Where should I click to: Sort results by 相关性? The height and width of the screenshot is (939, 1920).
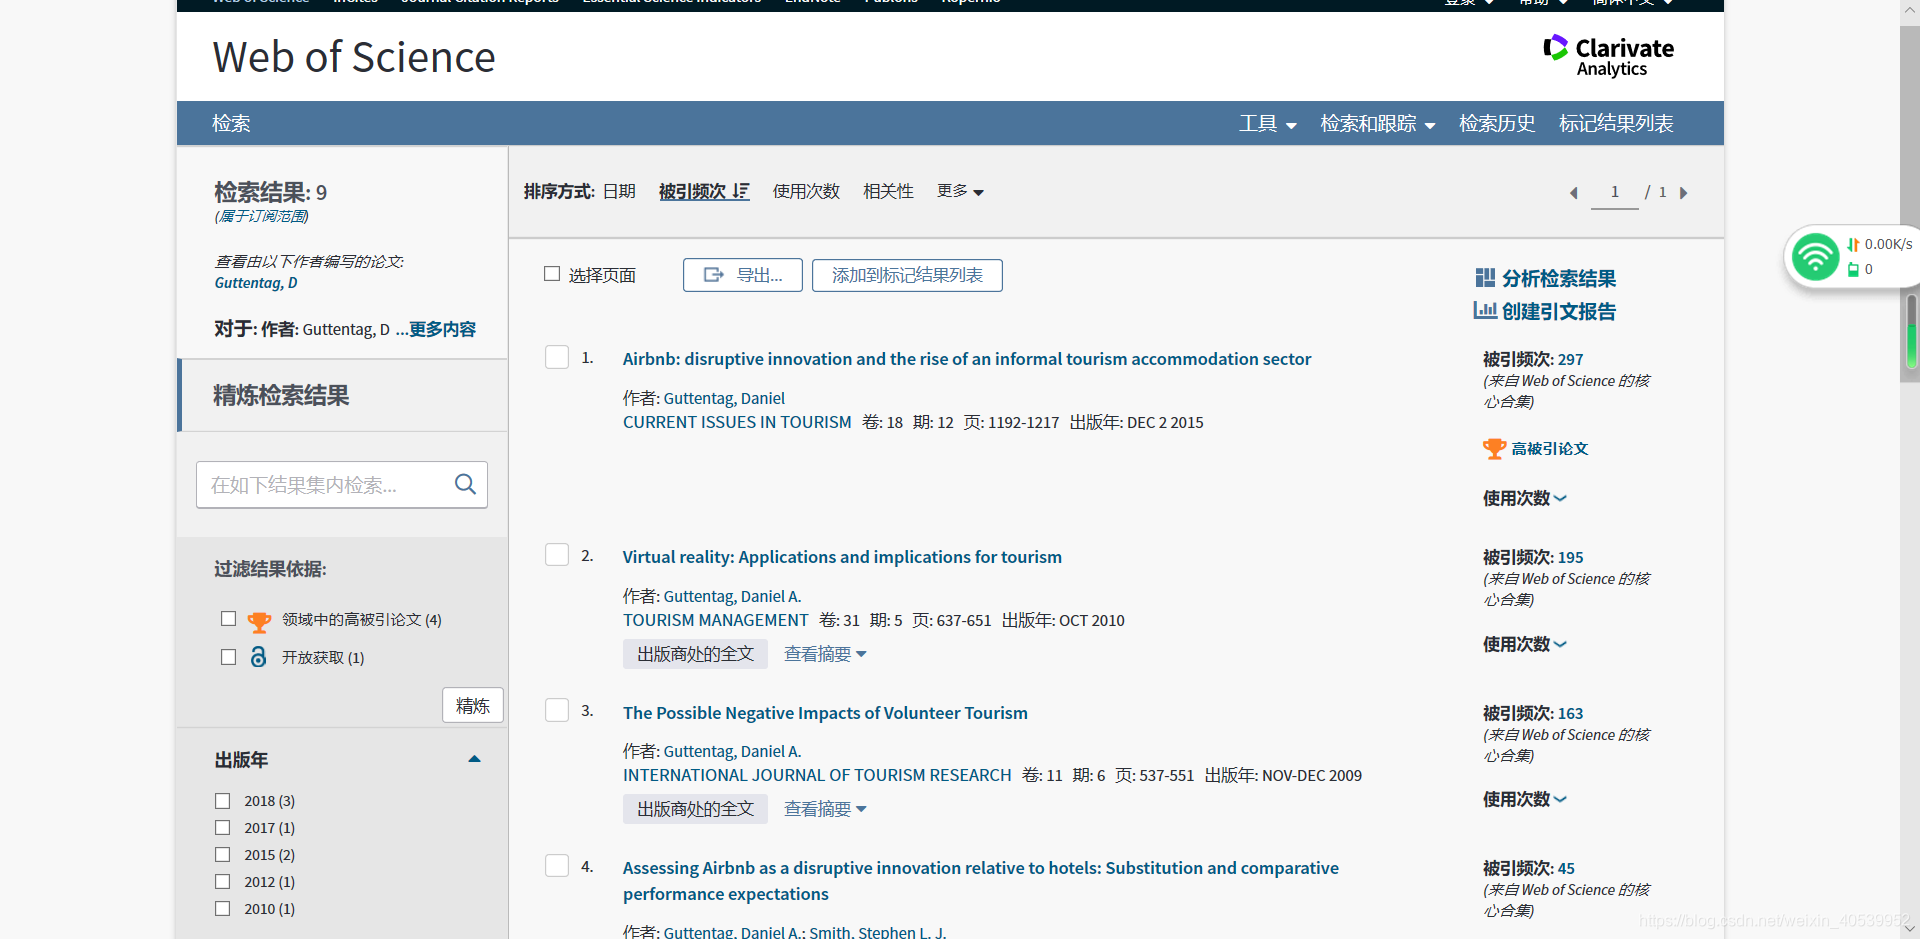coord(888,191)
